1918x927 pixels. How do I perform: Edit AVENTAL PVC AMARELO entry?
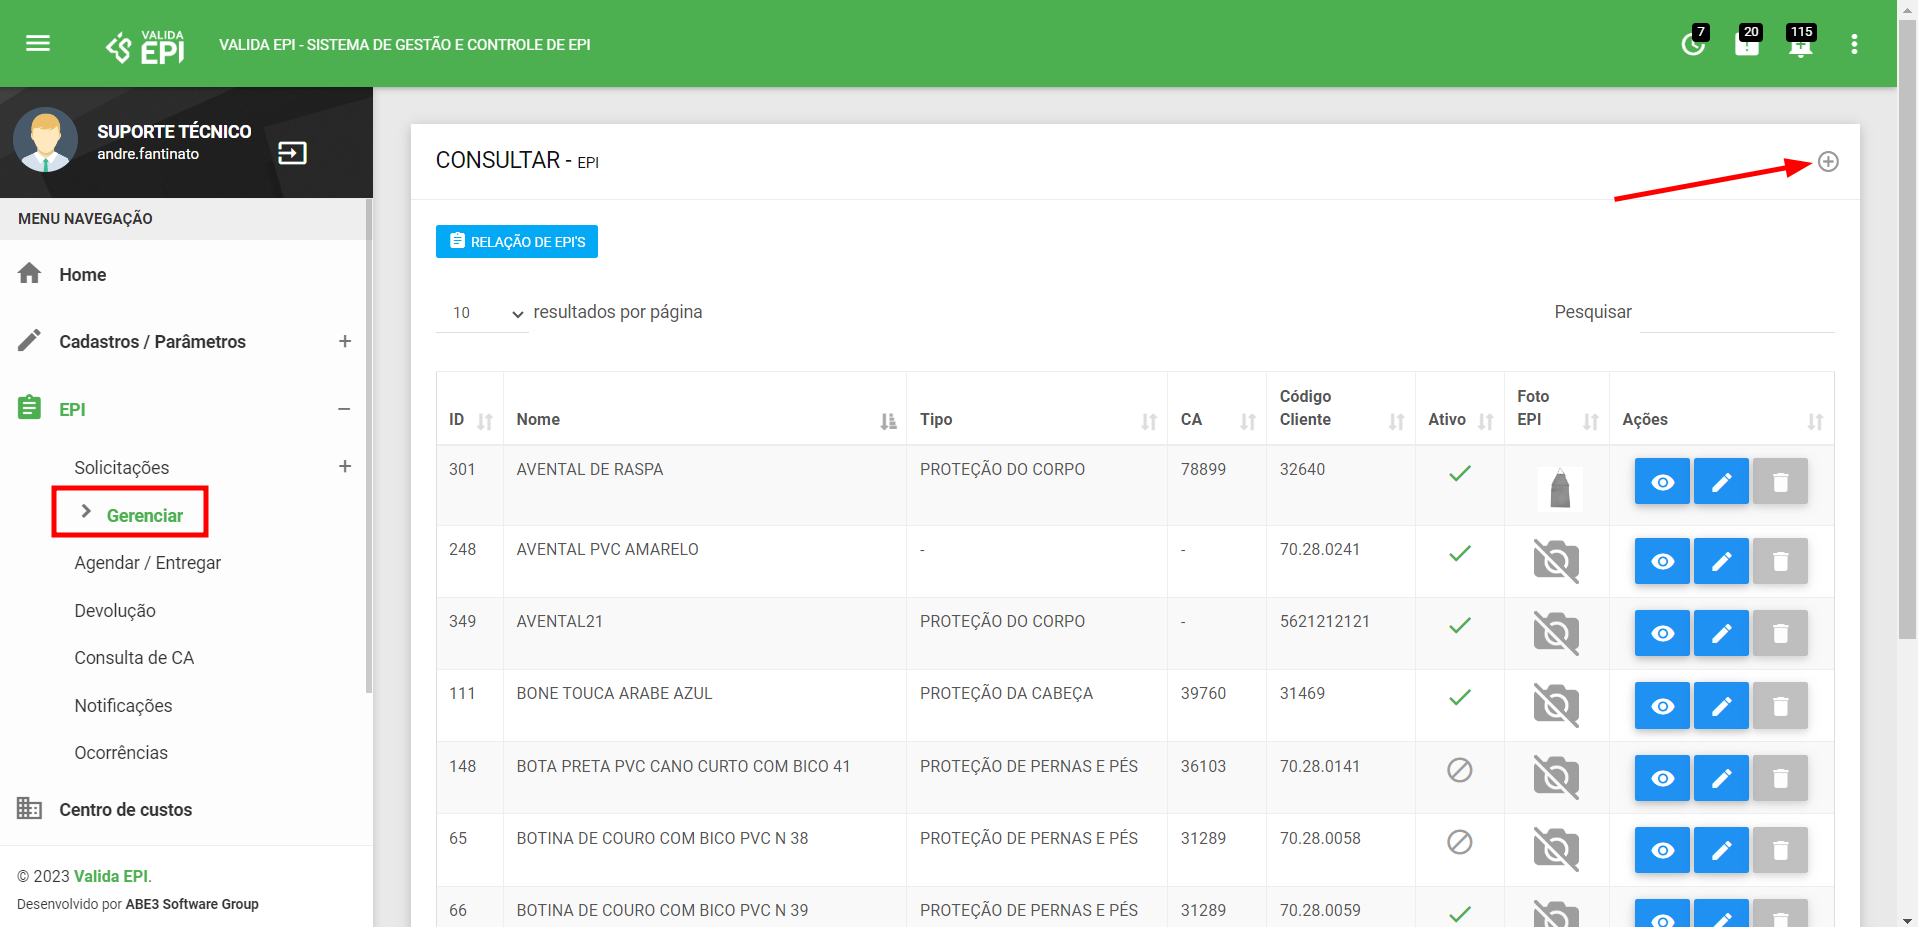pos(1721,561)
